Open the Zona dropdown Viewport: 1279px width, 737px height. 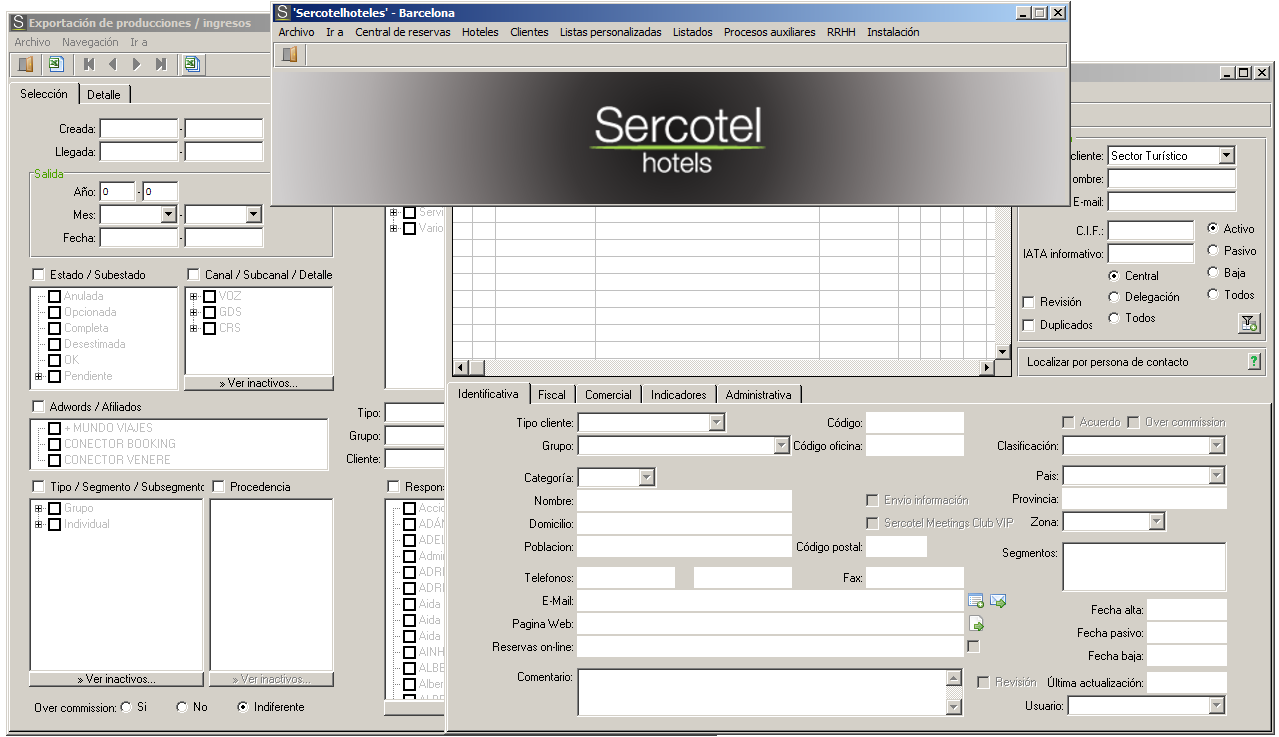click(x=1156, y=522)
